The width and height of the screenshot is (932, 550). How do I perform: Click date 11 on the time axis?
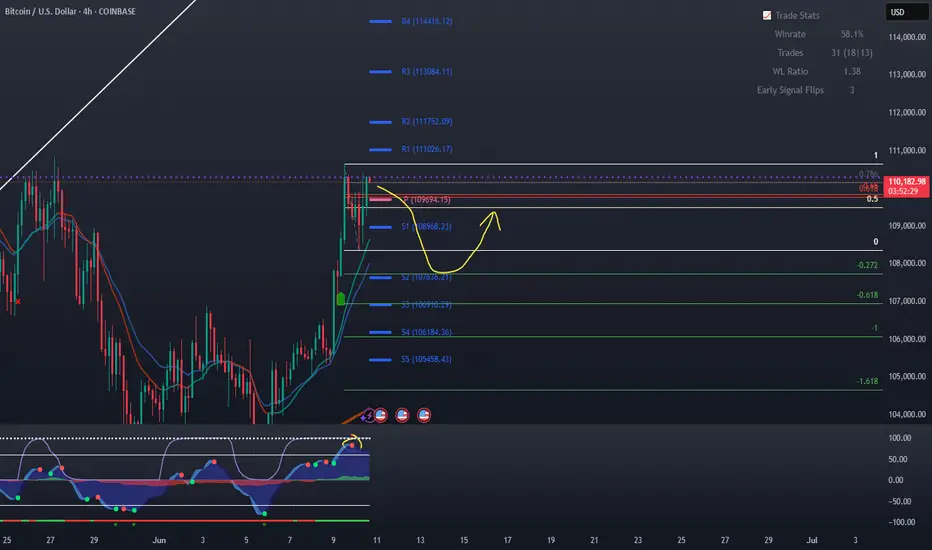[377, 540]
